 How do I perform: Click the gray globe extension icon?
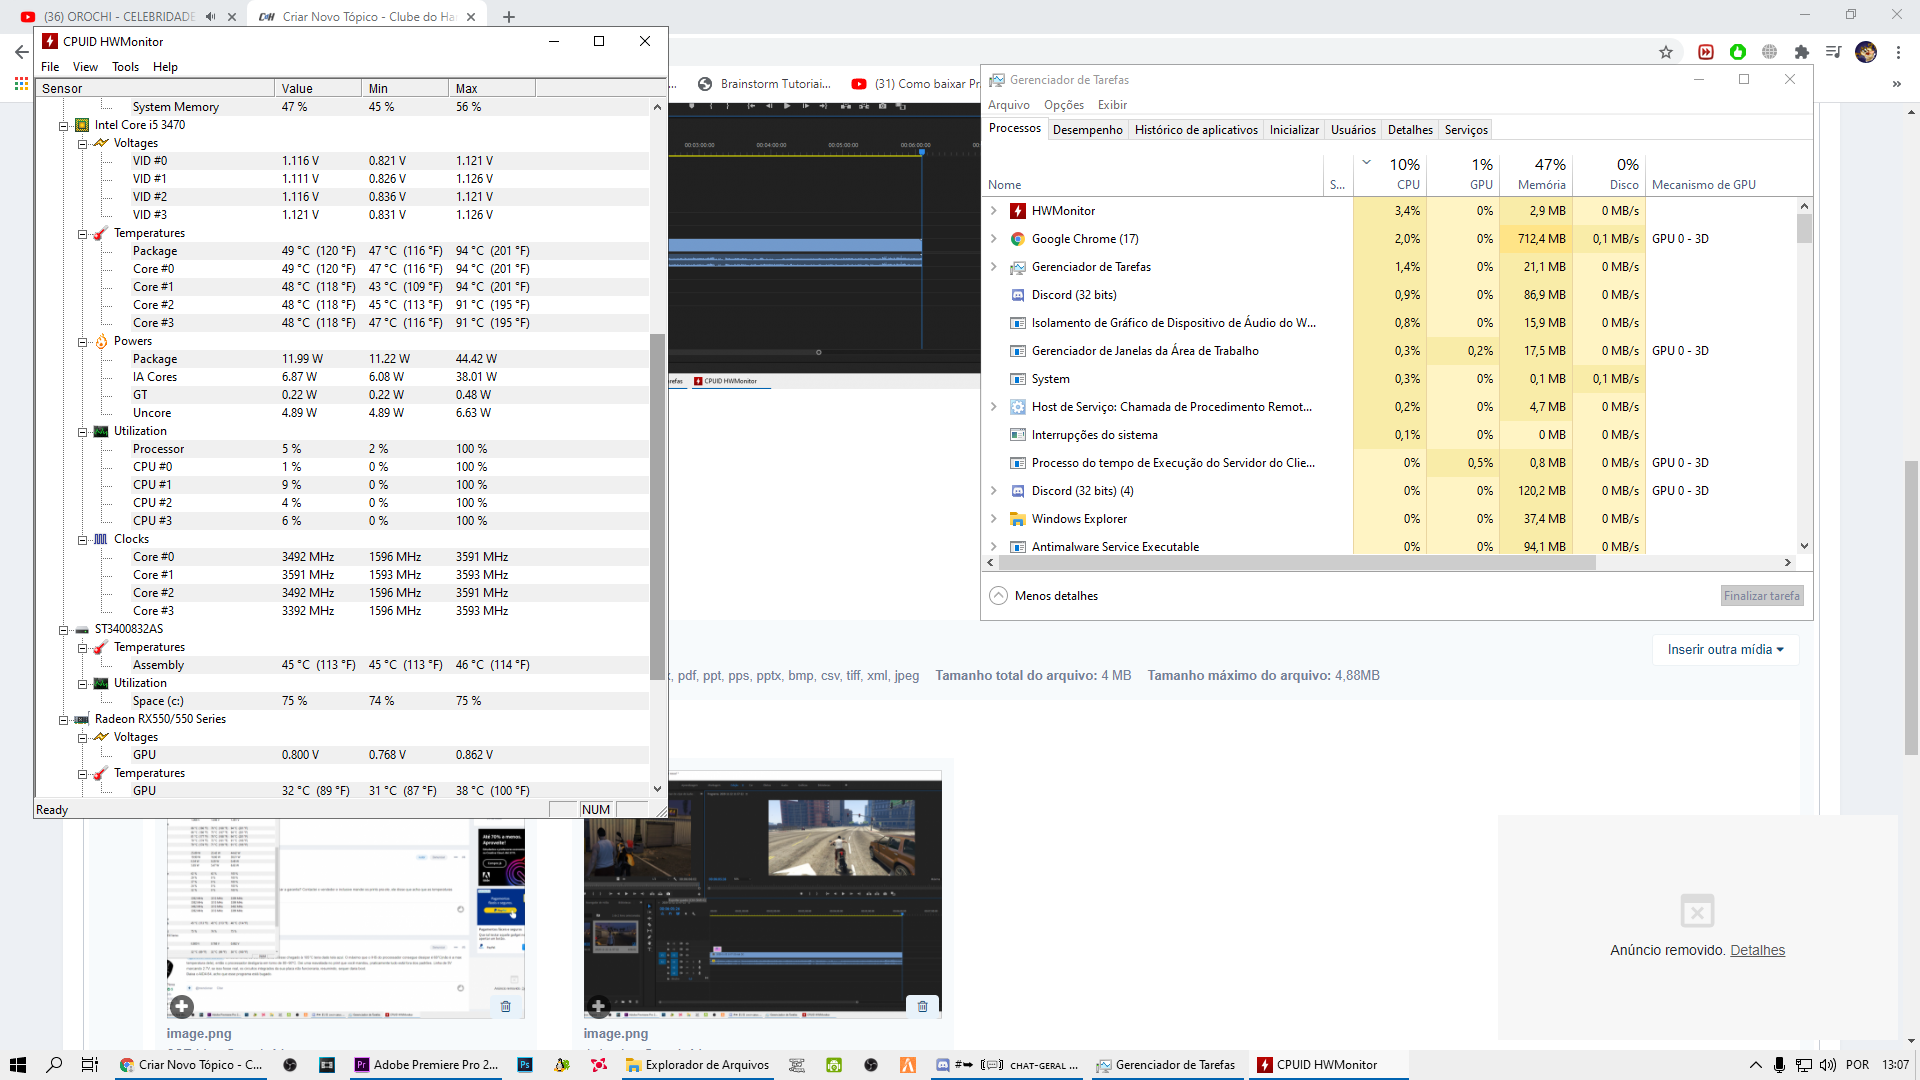pyautogui.click(x=1770, y=52)
